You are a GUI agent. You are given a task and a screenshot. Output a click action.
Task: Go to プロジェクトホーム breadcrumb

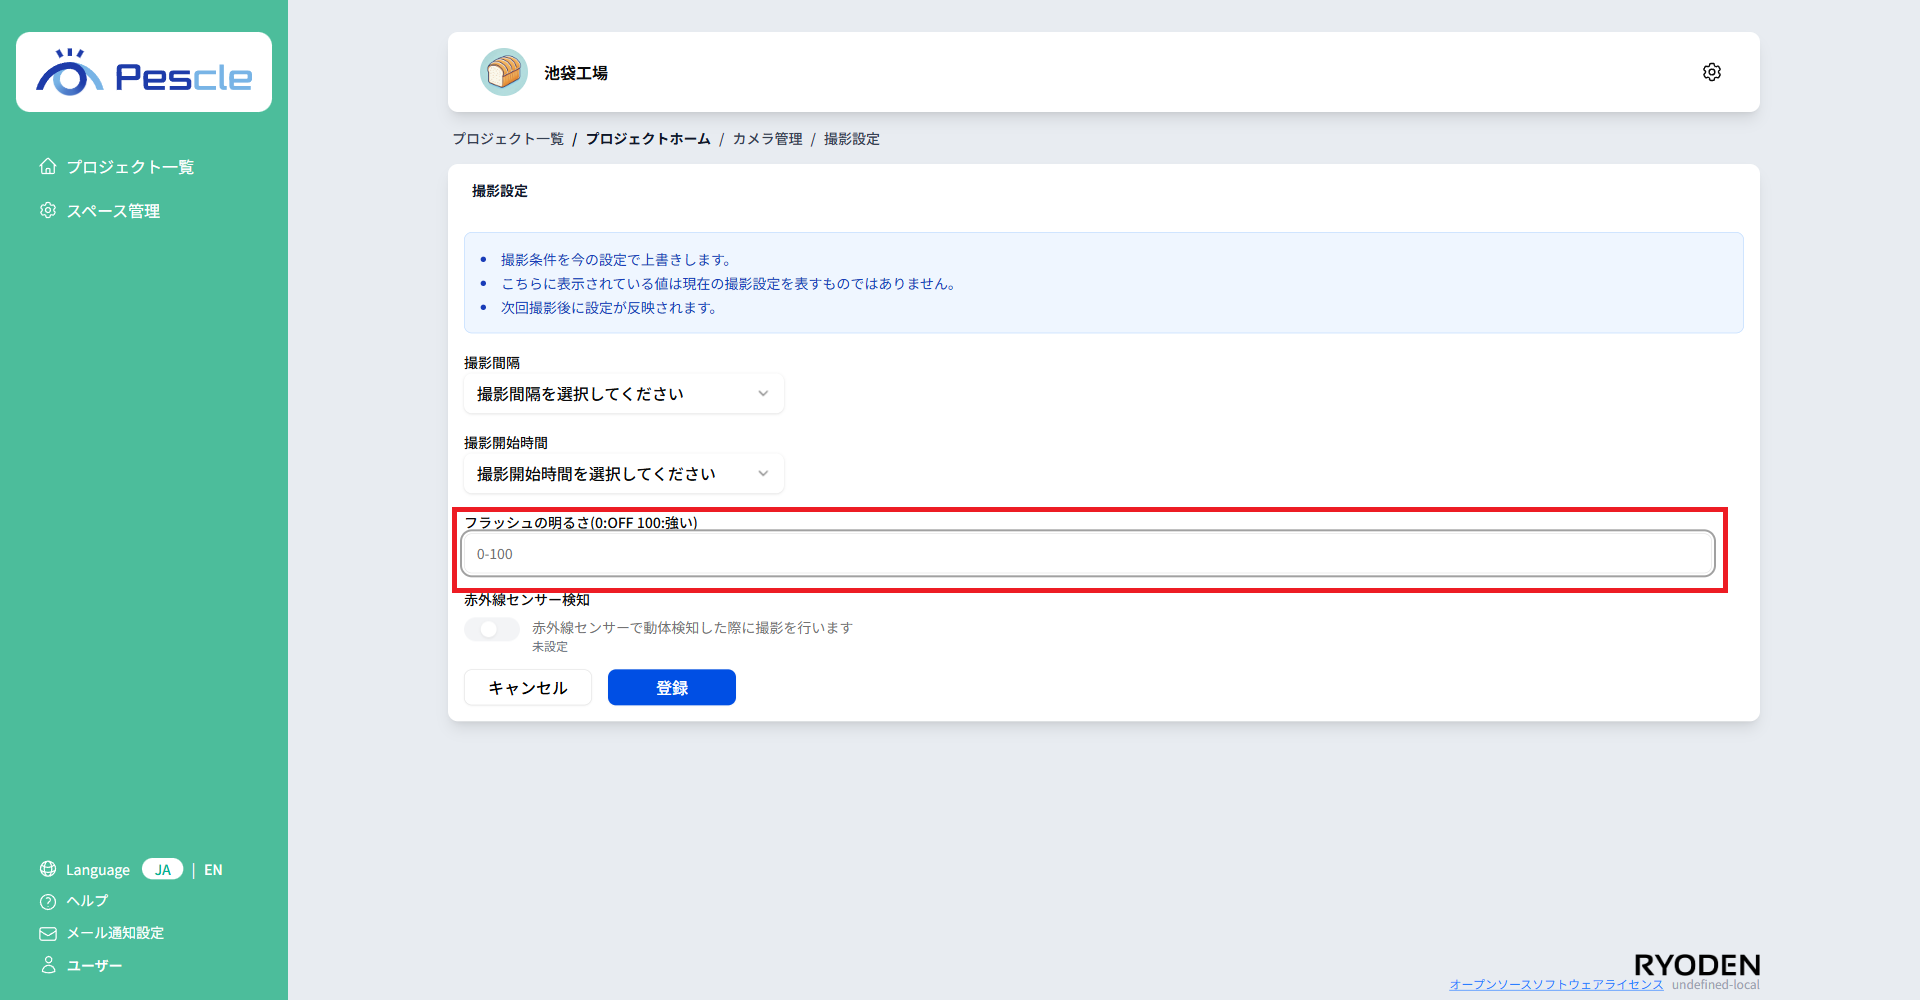pos(648,139)
